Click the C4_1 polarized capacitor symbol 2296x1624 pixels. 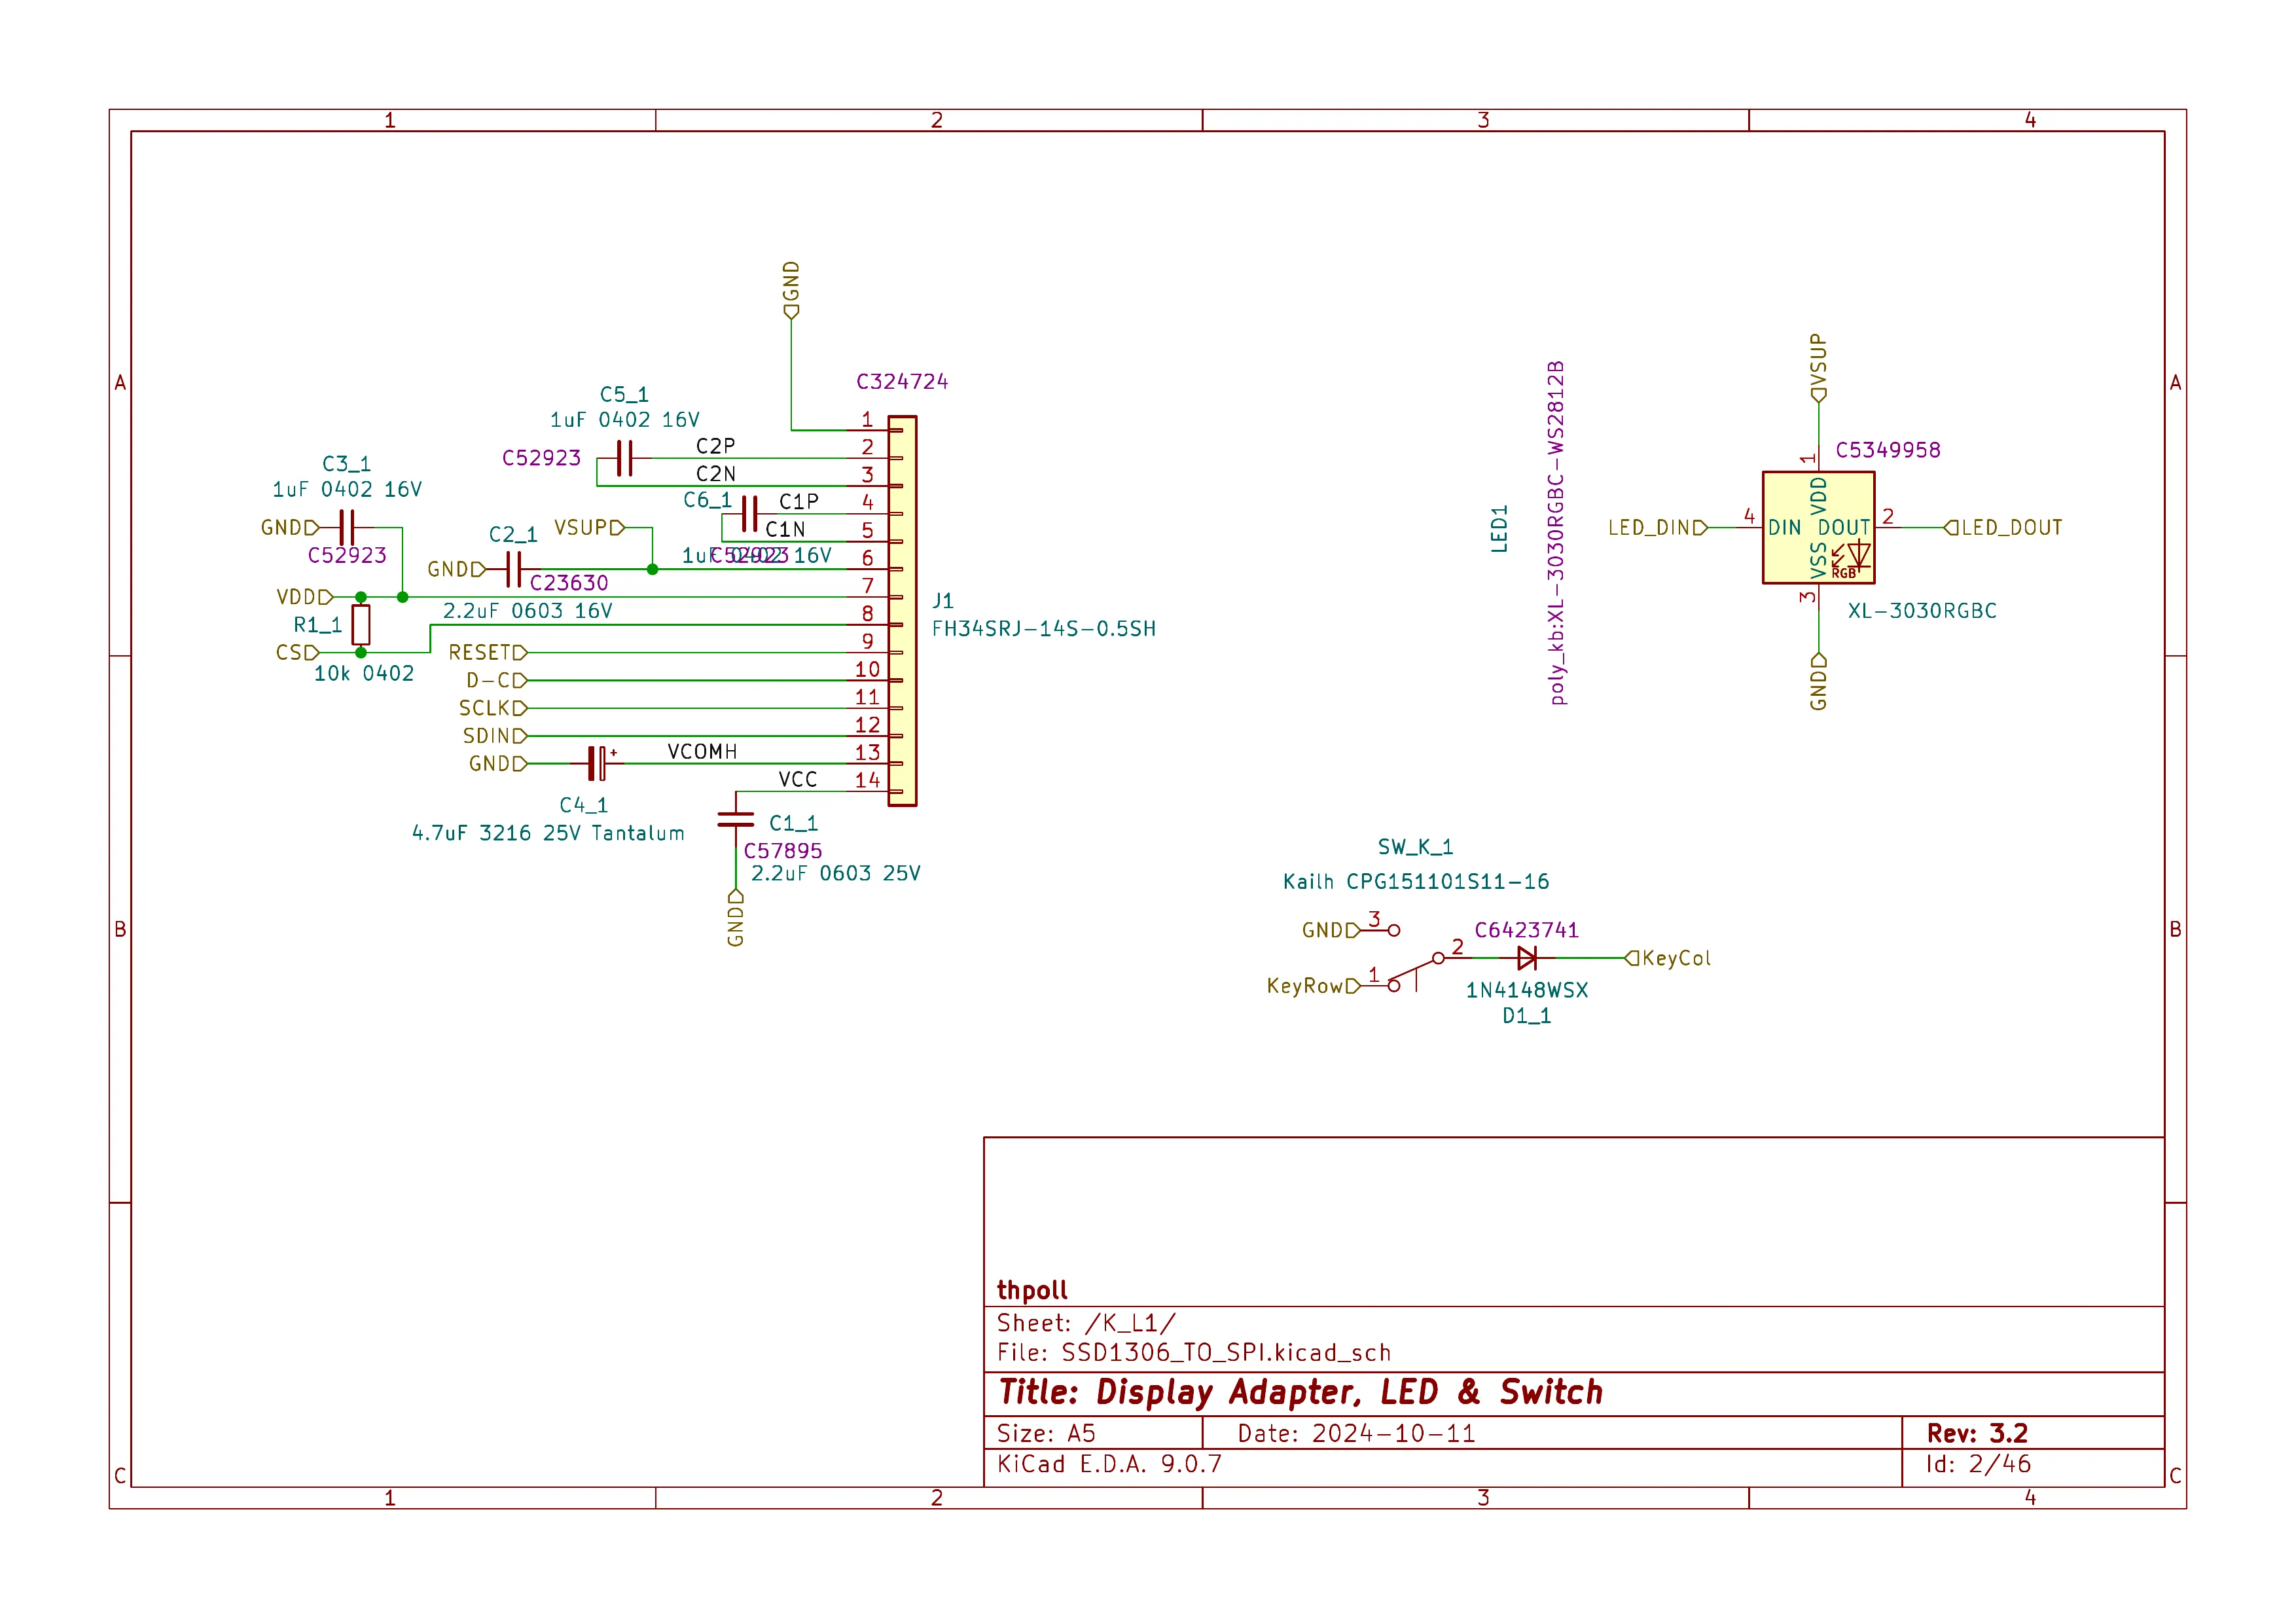pyautogui.click(x=597, y=763)
